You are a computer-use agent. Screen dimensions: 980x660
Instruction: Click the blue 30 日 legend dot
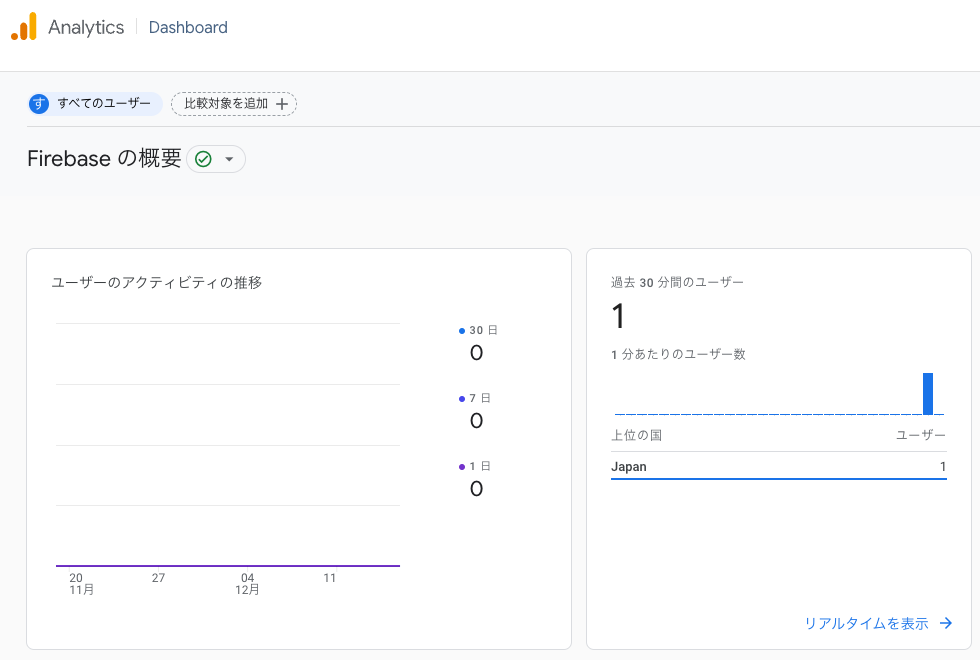coord(461,330)
